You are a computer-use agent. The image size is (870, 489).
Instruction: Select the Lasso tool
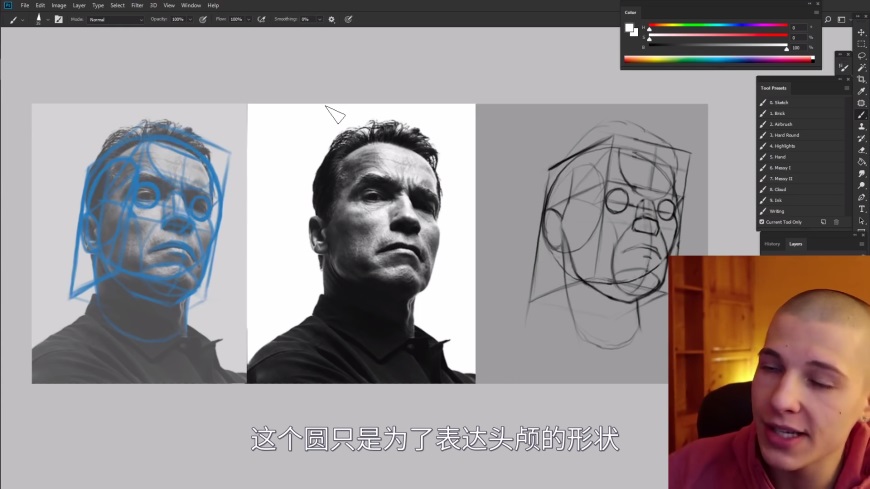coord(861,56)
